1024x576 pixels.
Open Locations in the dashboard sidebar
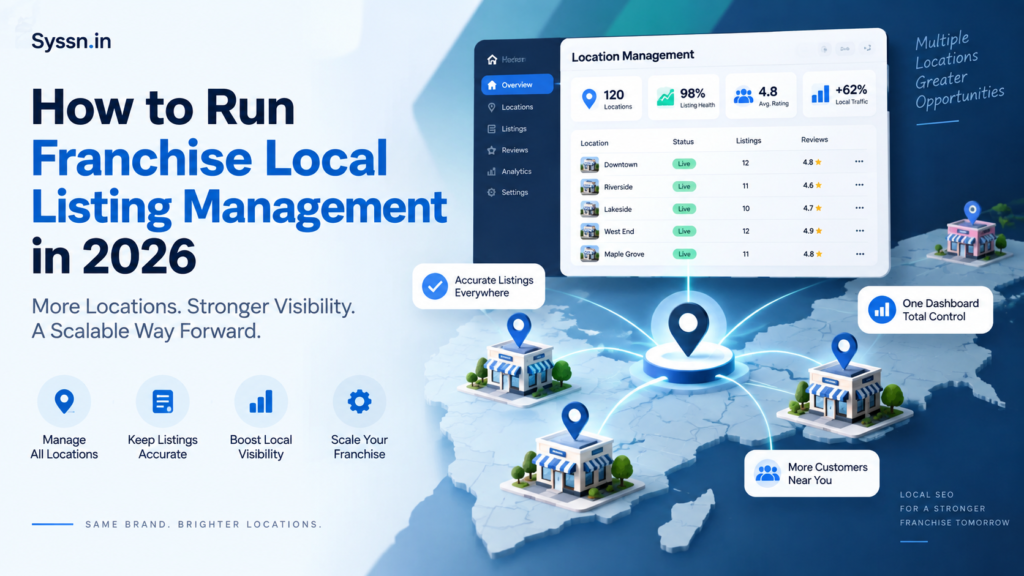tap(510, 107)
